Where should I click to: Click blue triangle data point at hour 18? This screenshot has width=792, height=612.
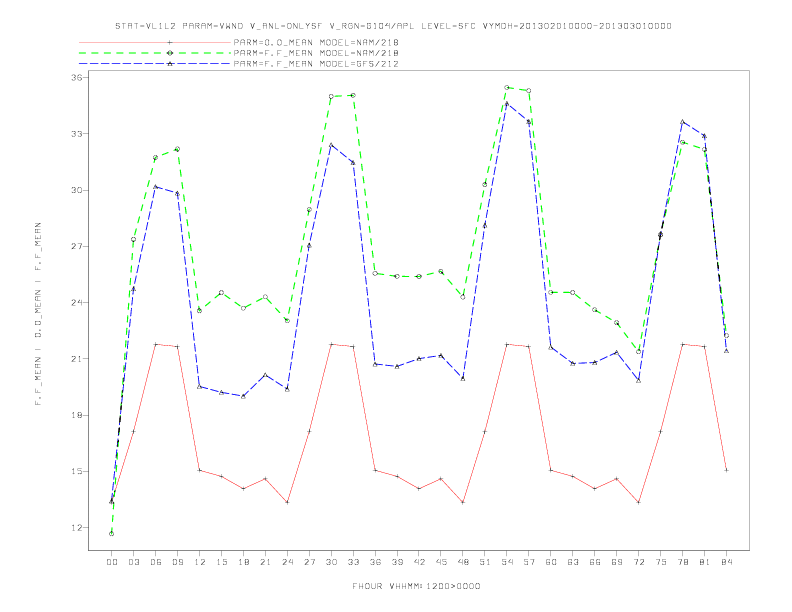[243, 396]
